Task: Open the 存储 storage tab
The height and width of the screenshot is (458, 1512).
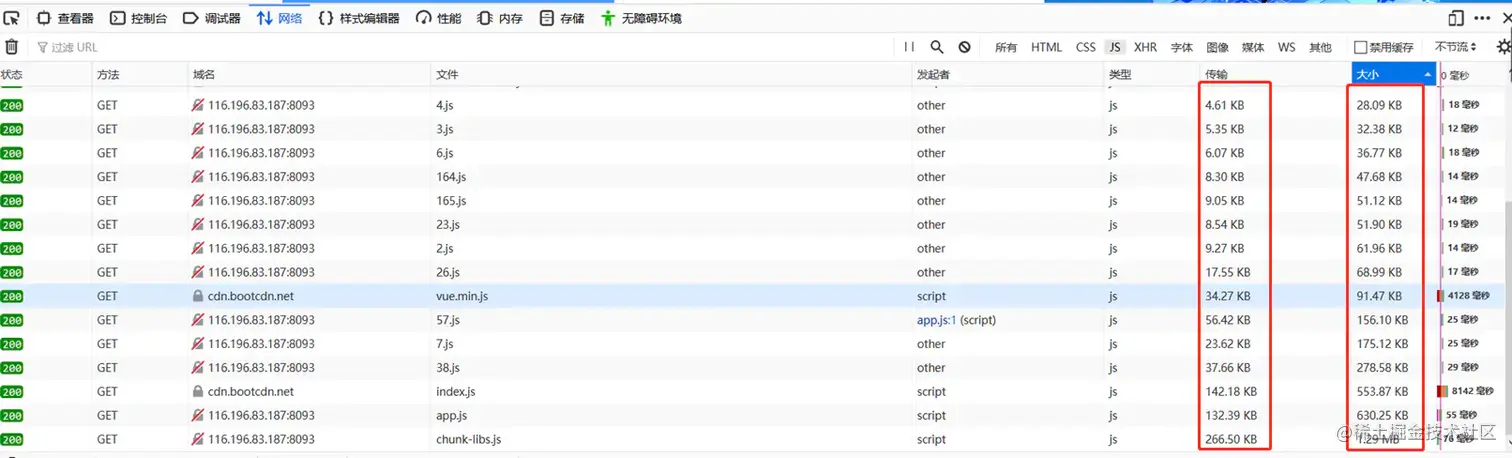Action: [x=562, y=18]
